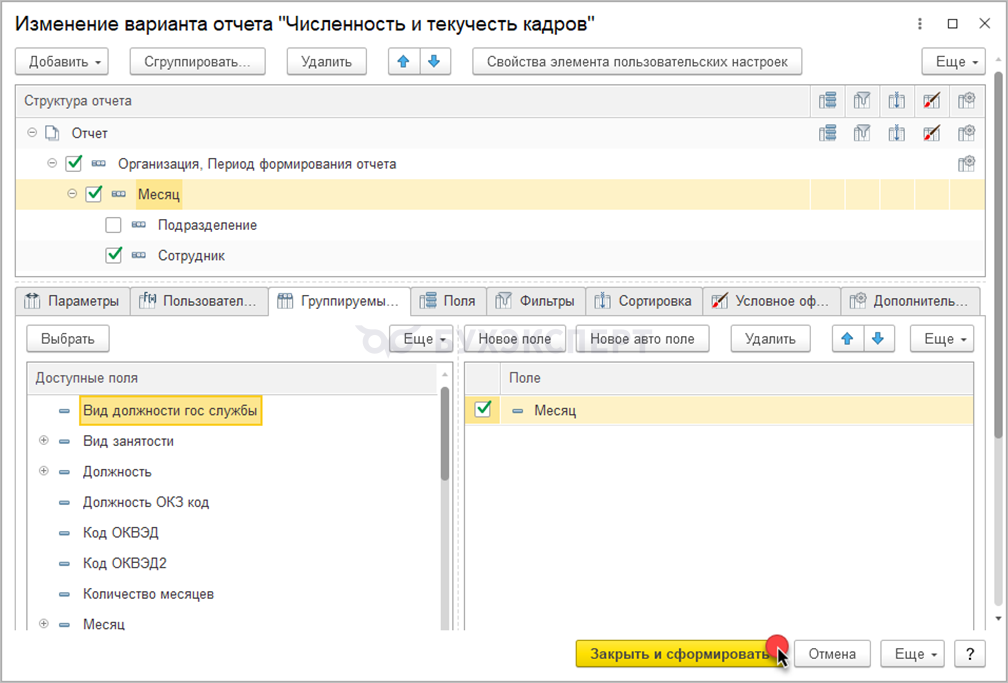Click the selected fields icon in the Отчет row

tap(827, 133)
